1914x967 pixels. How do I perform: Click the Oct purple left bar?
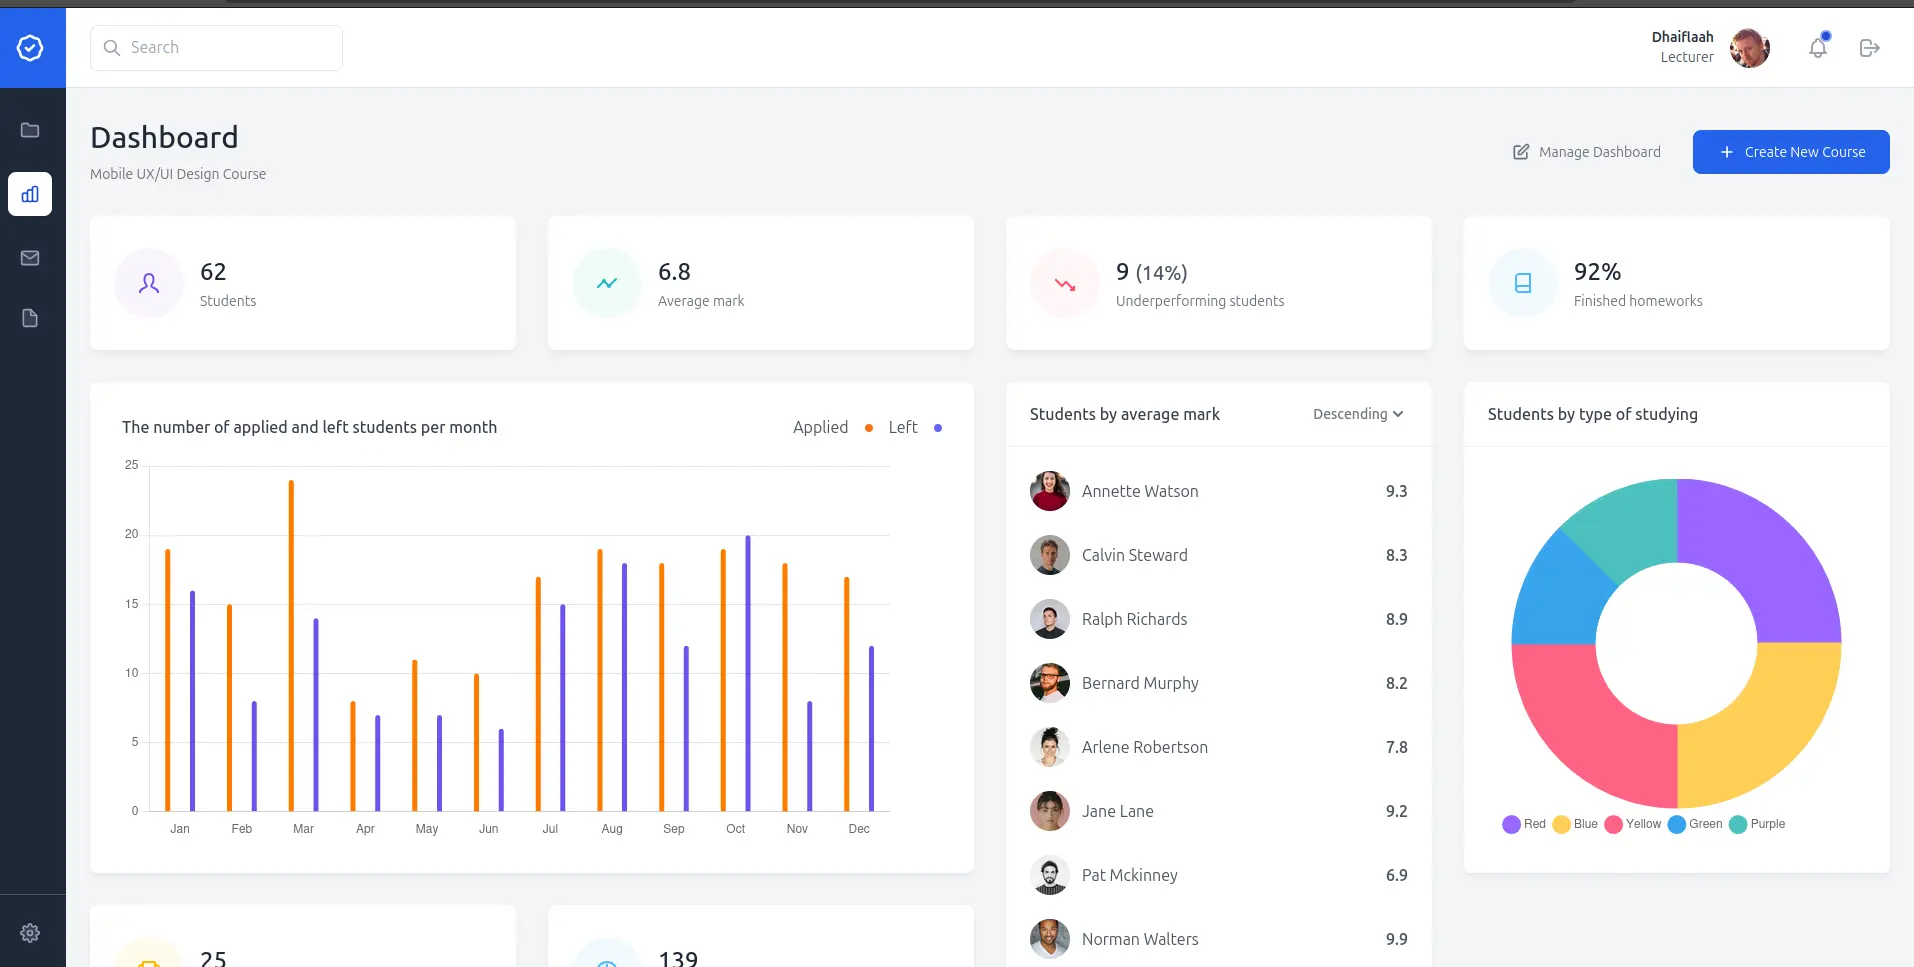(x=748, y=673)
